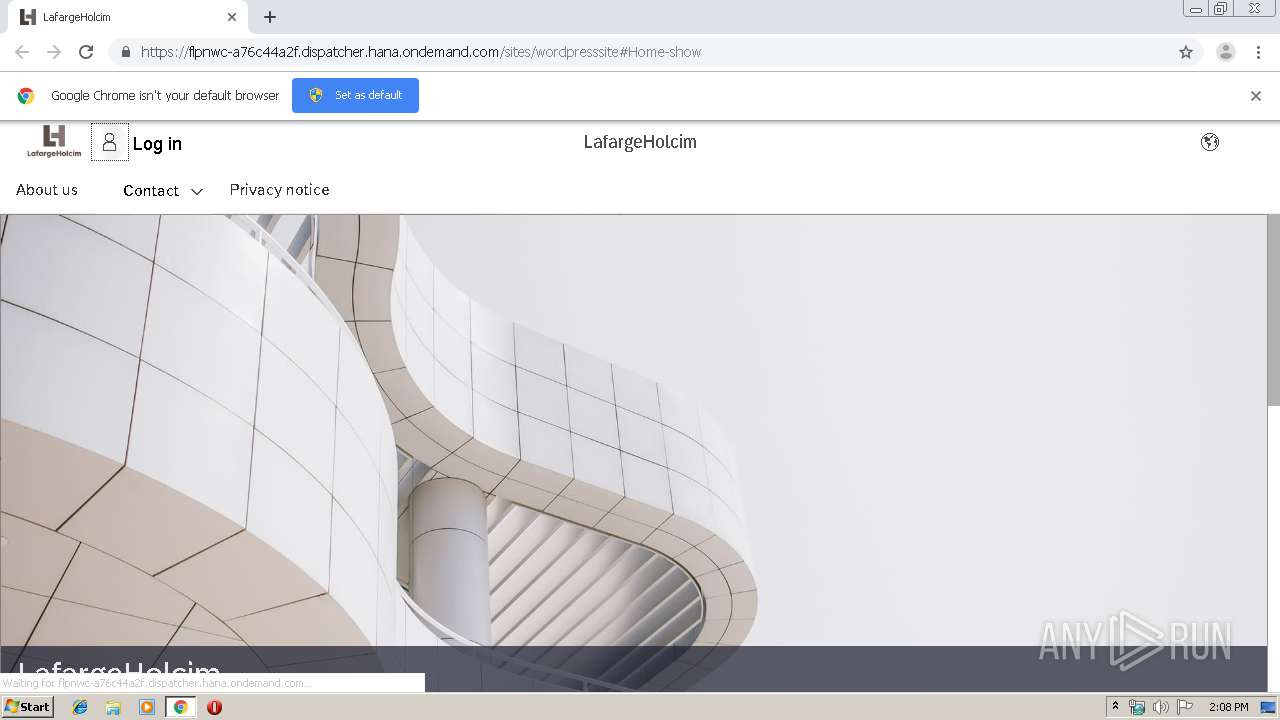Viewport: 1280px width, 720px height.
Task: Dismiss the default browser notification bar
Action: [x=1256, y=96]
